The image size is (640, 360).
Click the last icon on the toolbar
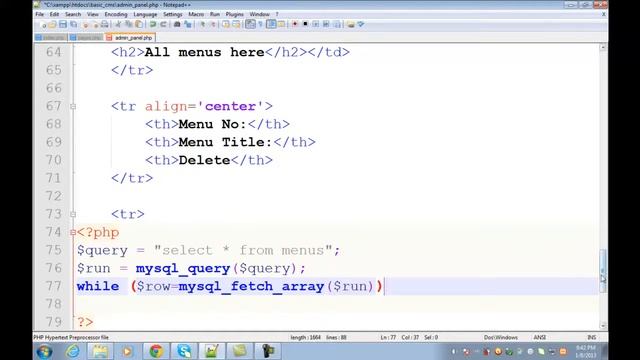pyautogui.click(x=361, y=24)
